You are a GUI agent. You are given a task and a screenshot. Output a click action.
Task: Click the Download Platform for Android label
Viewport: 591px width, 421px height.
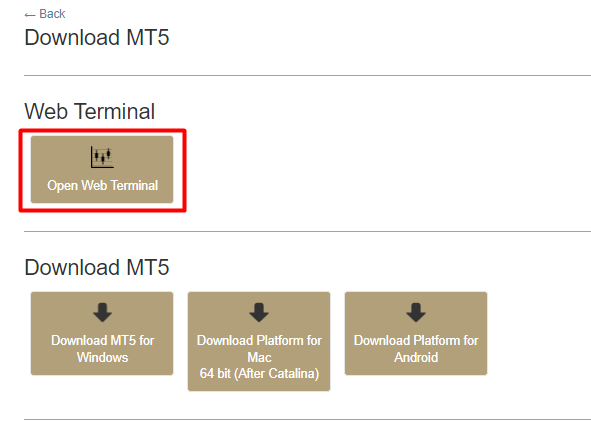point(416,349)
